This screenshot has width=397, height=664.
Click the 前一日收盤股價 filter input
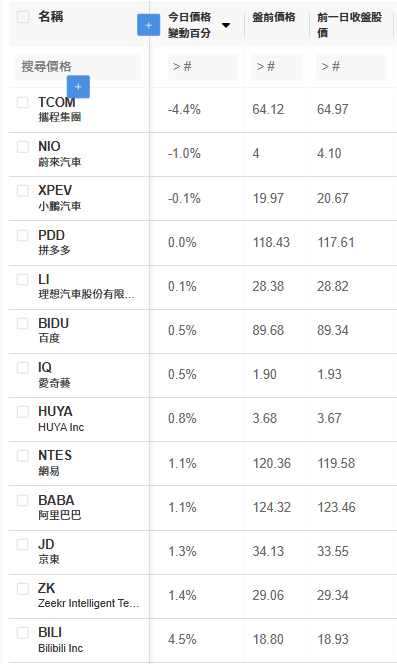coord(351,66)
